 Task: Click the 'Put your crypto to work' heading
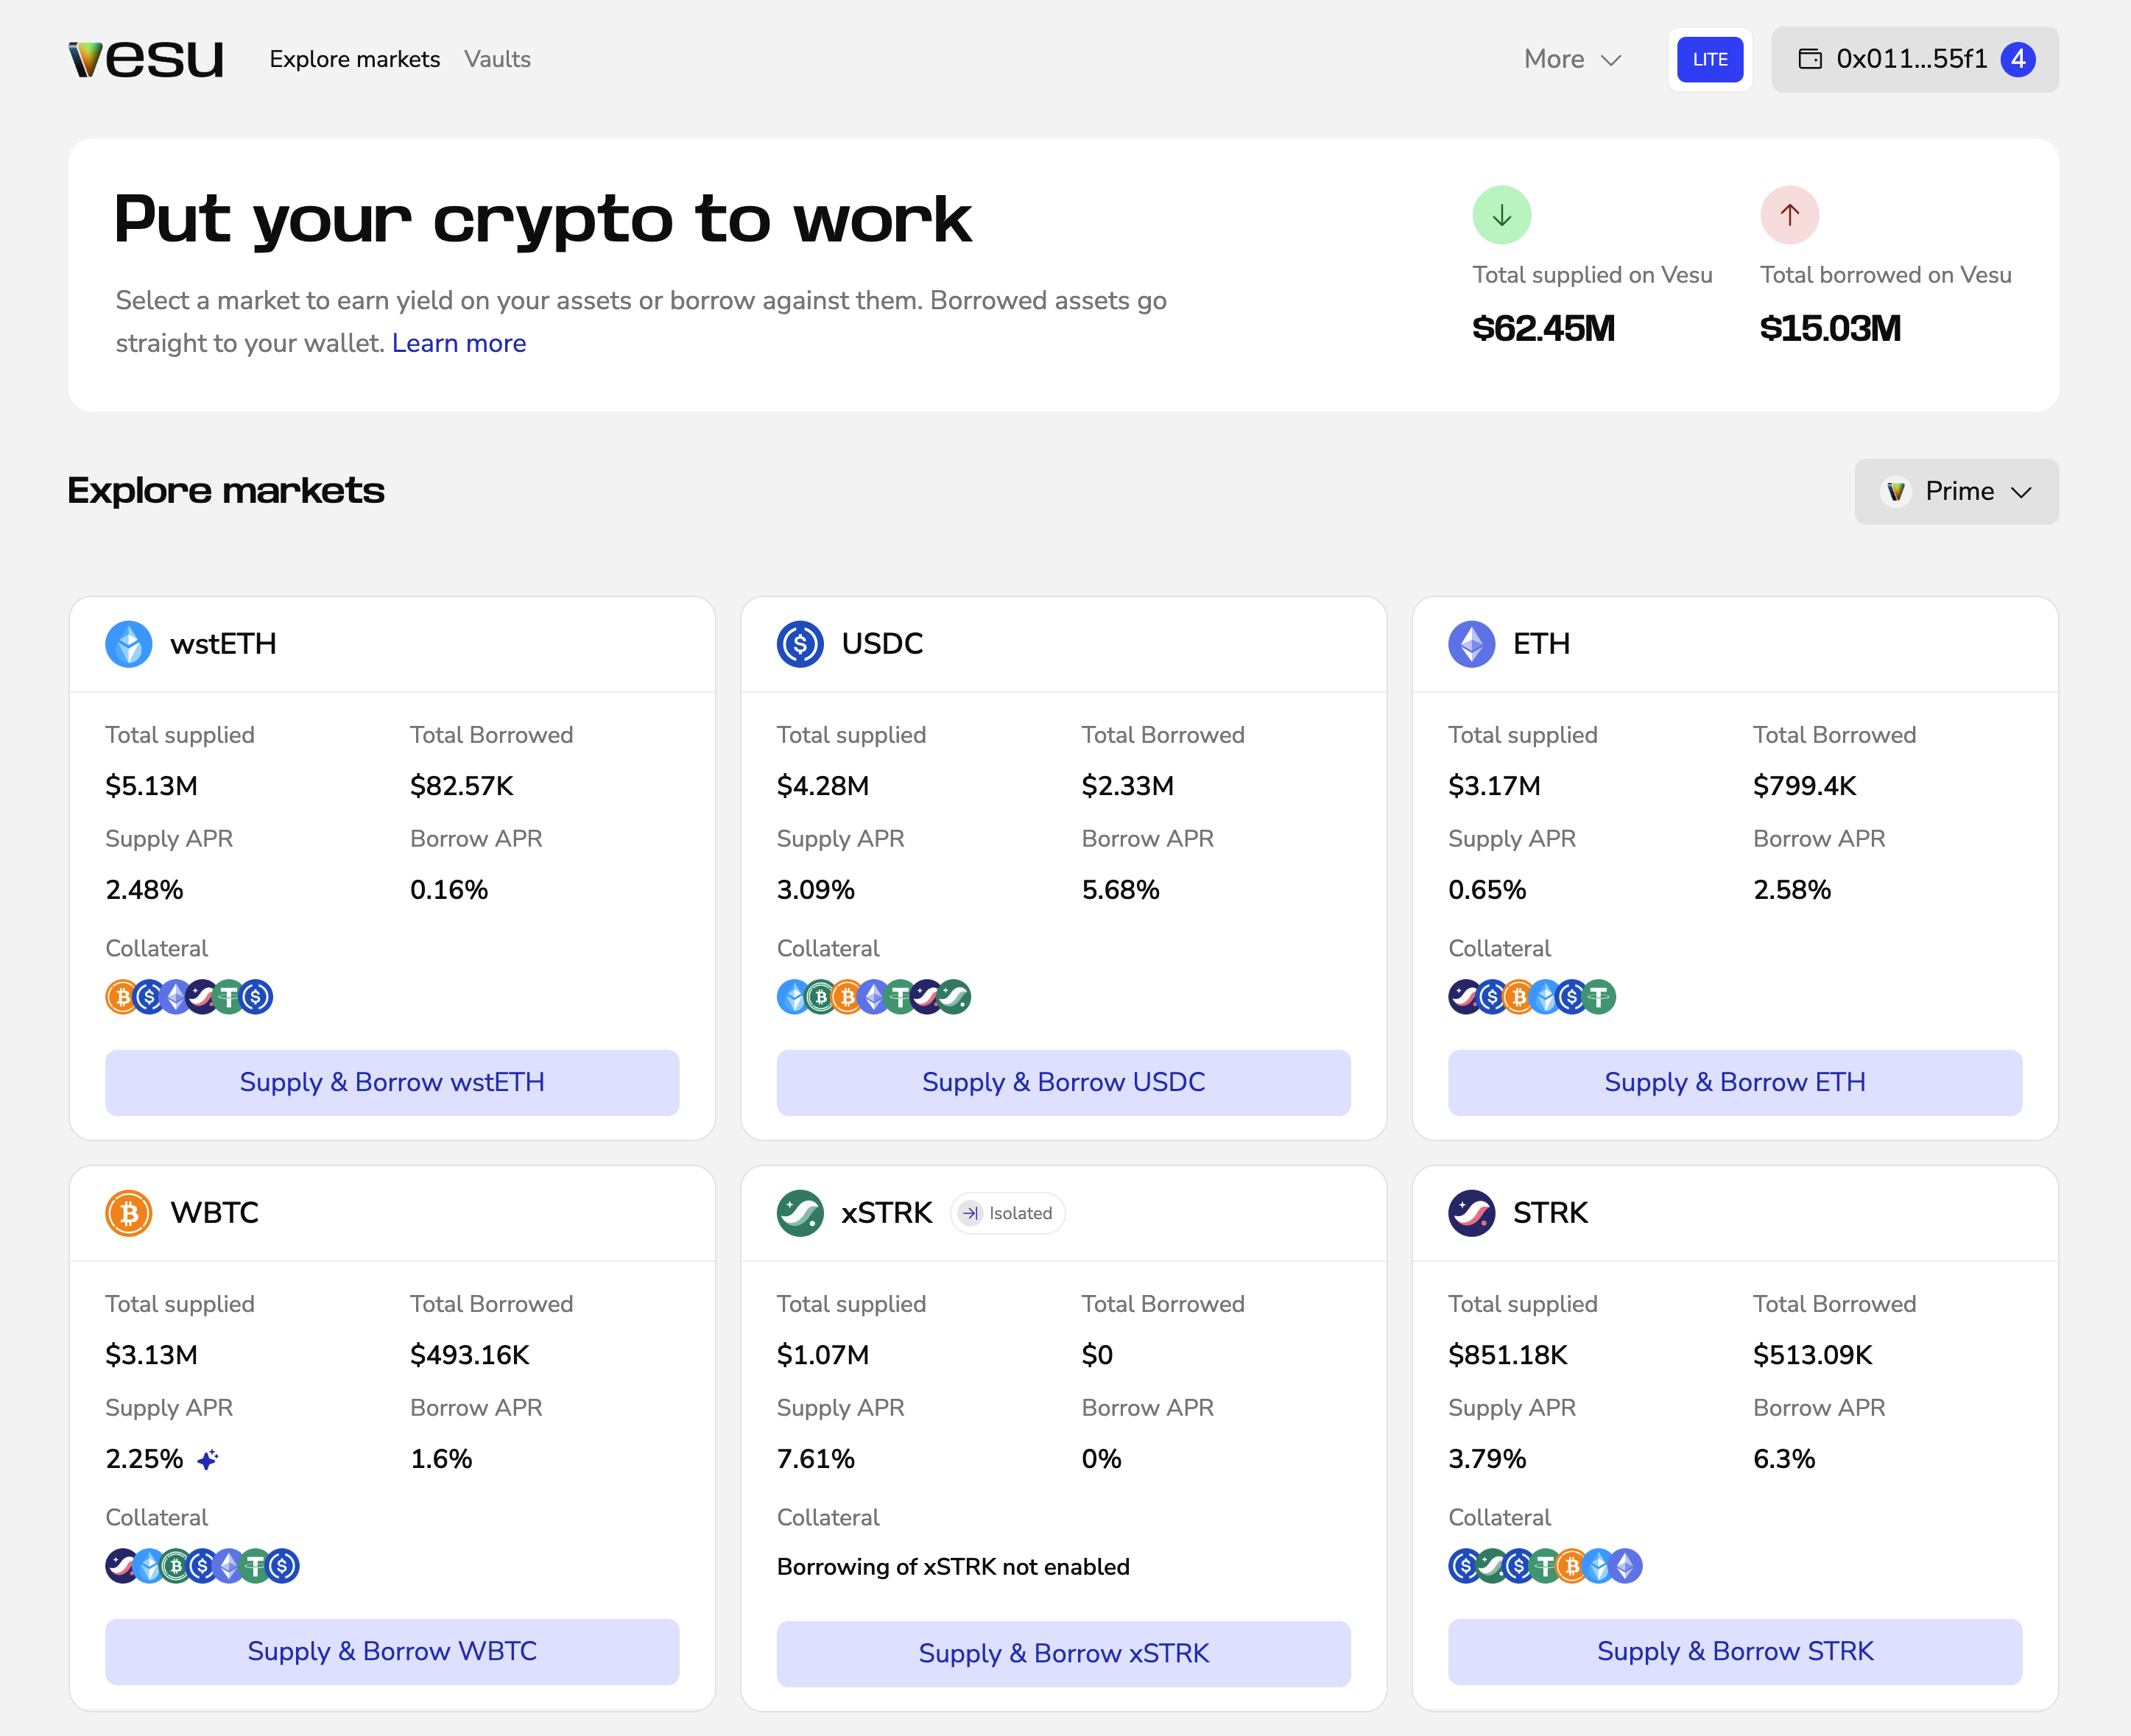click(543, 221)
